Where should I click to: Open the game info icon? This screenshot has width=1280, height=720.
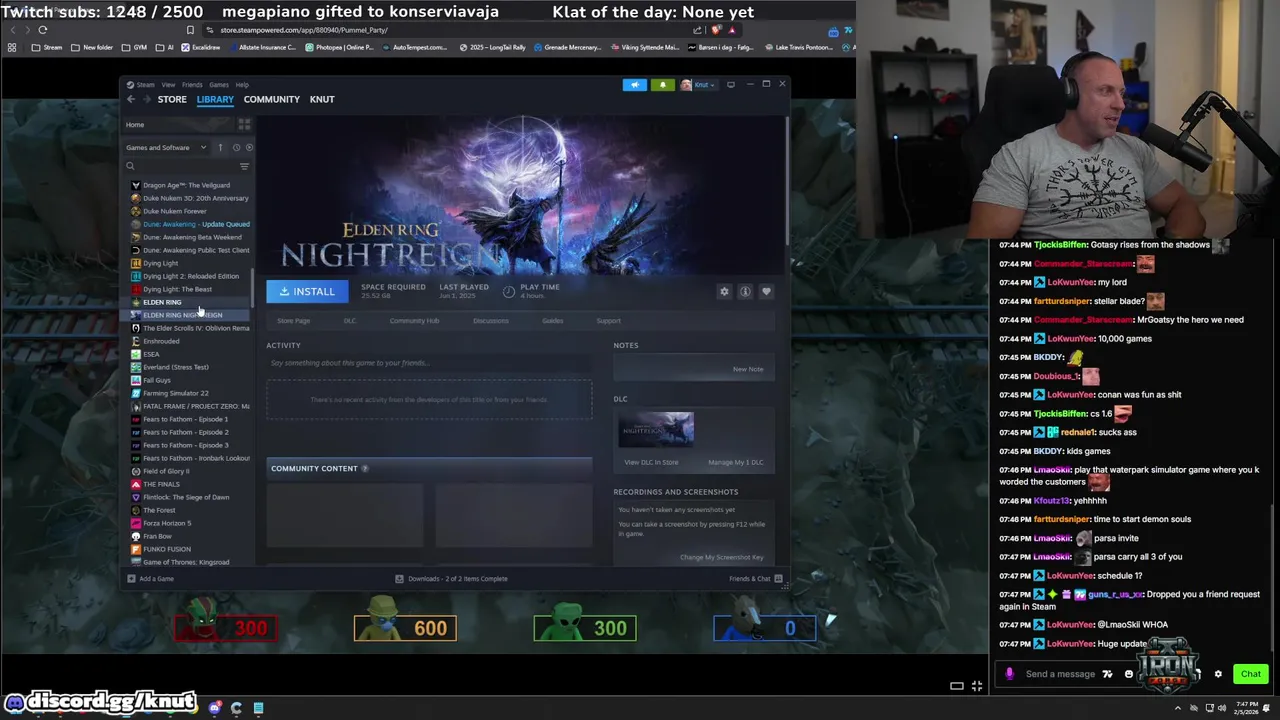click(745, 292)
